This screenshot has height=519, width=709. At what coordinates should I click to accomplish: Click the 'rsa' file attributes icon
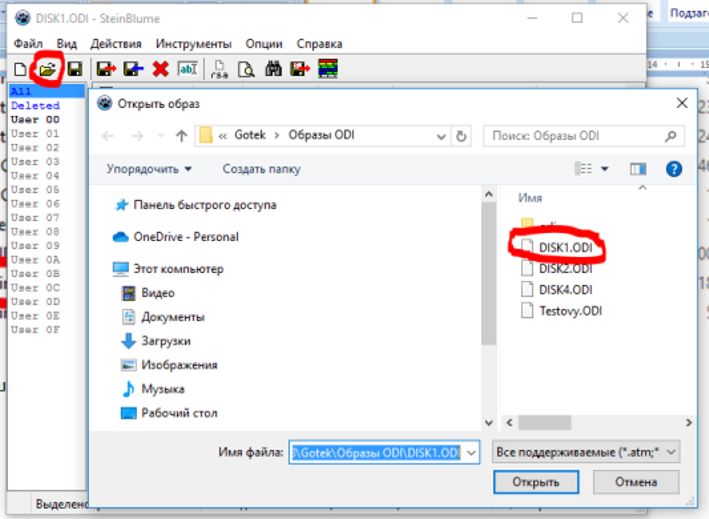tap(219, 69)
